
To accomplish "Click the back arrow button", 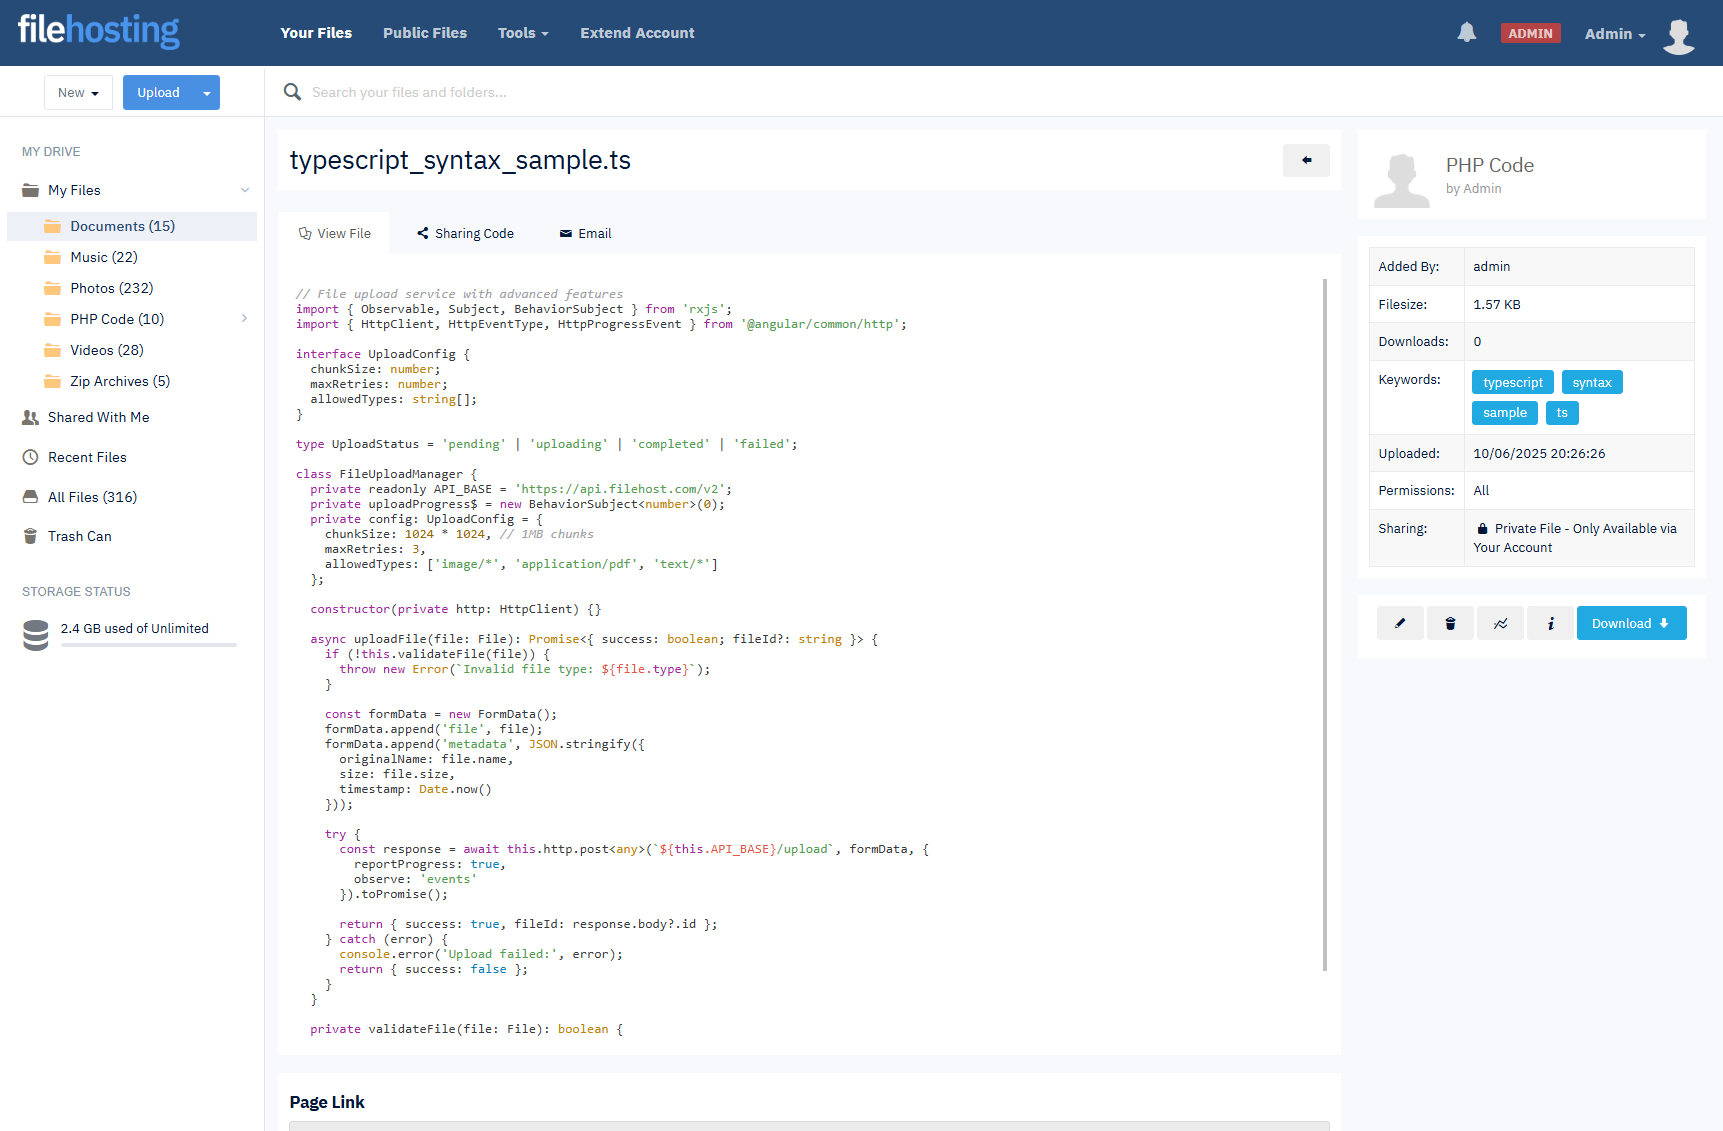I will click(1306, 160).
